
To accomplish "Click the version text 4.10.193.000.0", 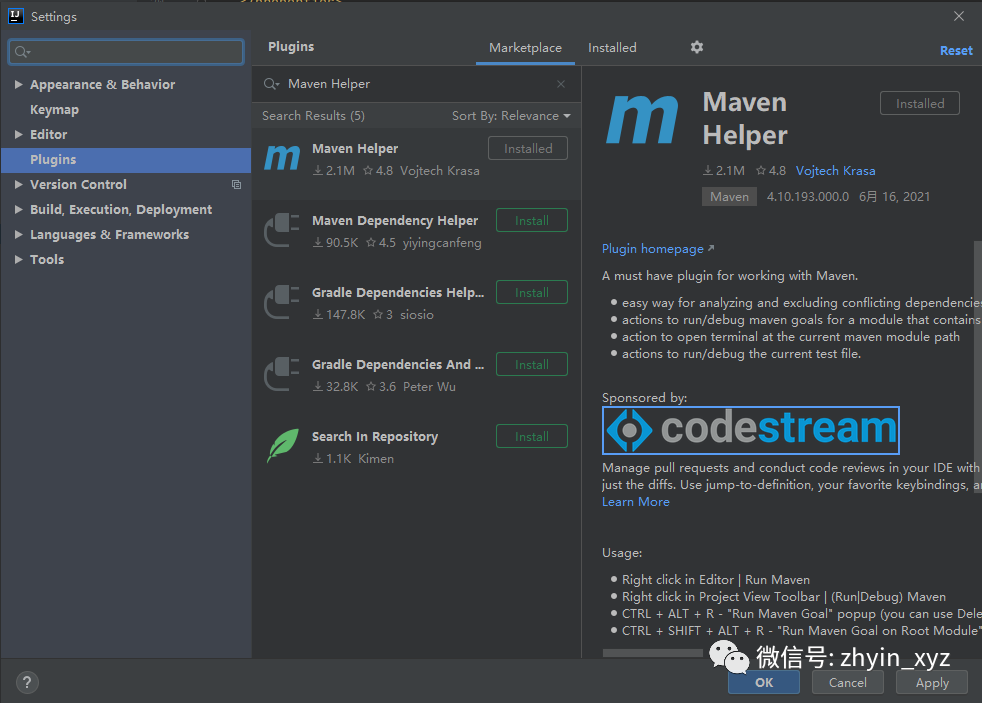I will coord(807,197).
